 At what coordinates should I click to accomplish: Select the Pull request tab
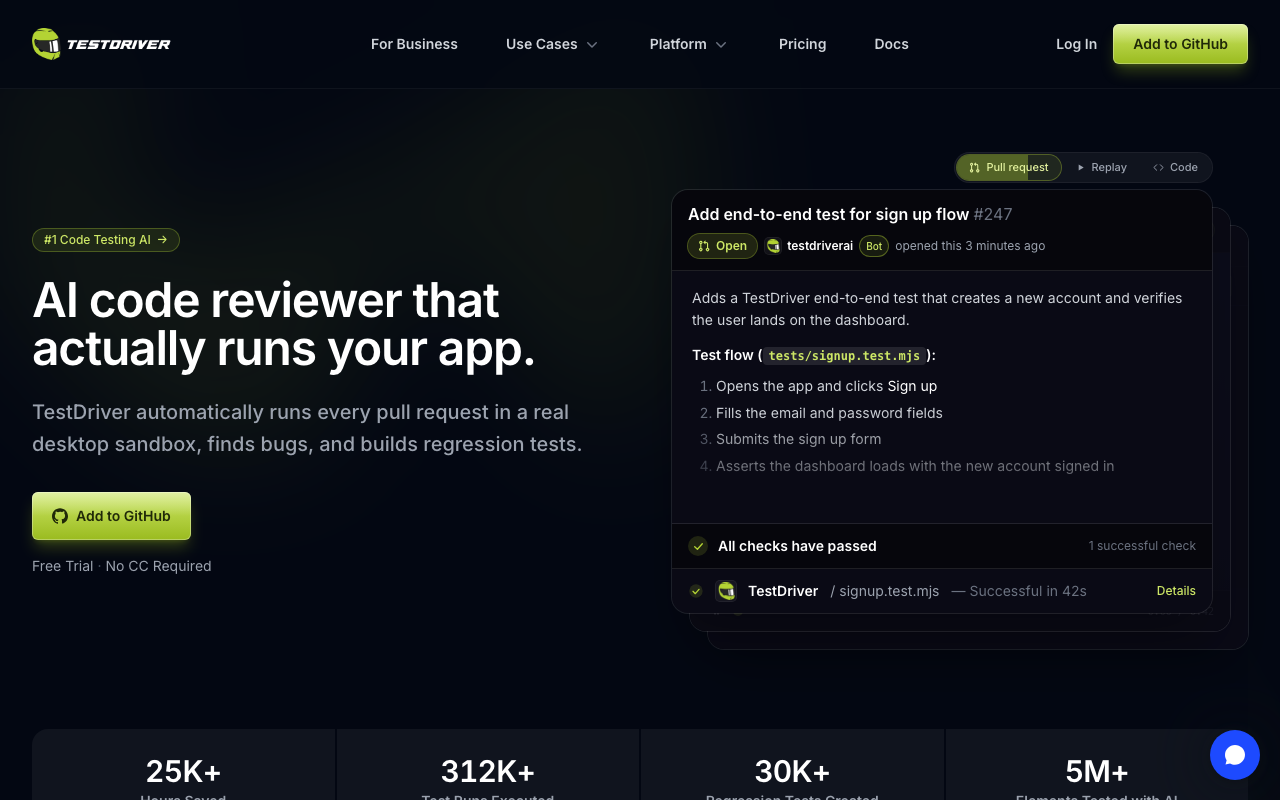pos(1009,167)
